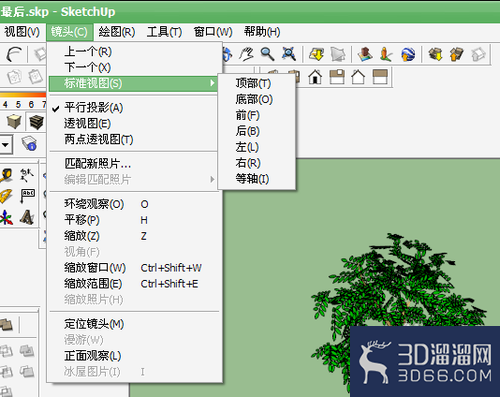Select 左(L) left view

pyautogui.click(x=257, y=147)
